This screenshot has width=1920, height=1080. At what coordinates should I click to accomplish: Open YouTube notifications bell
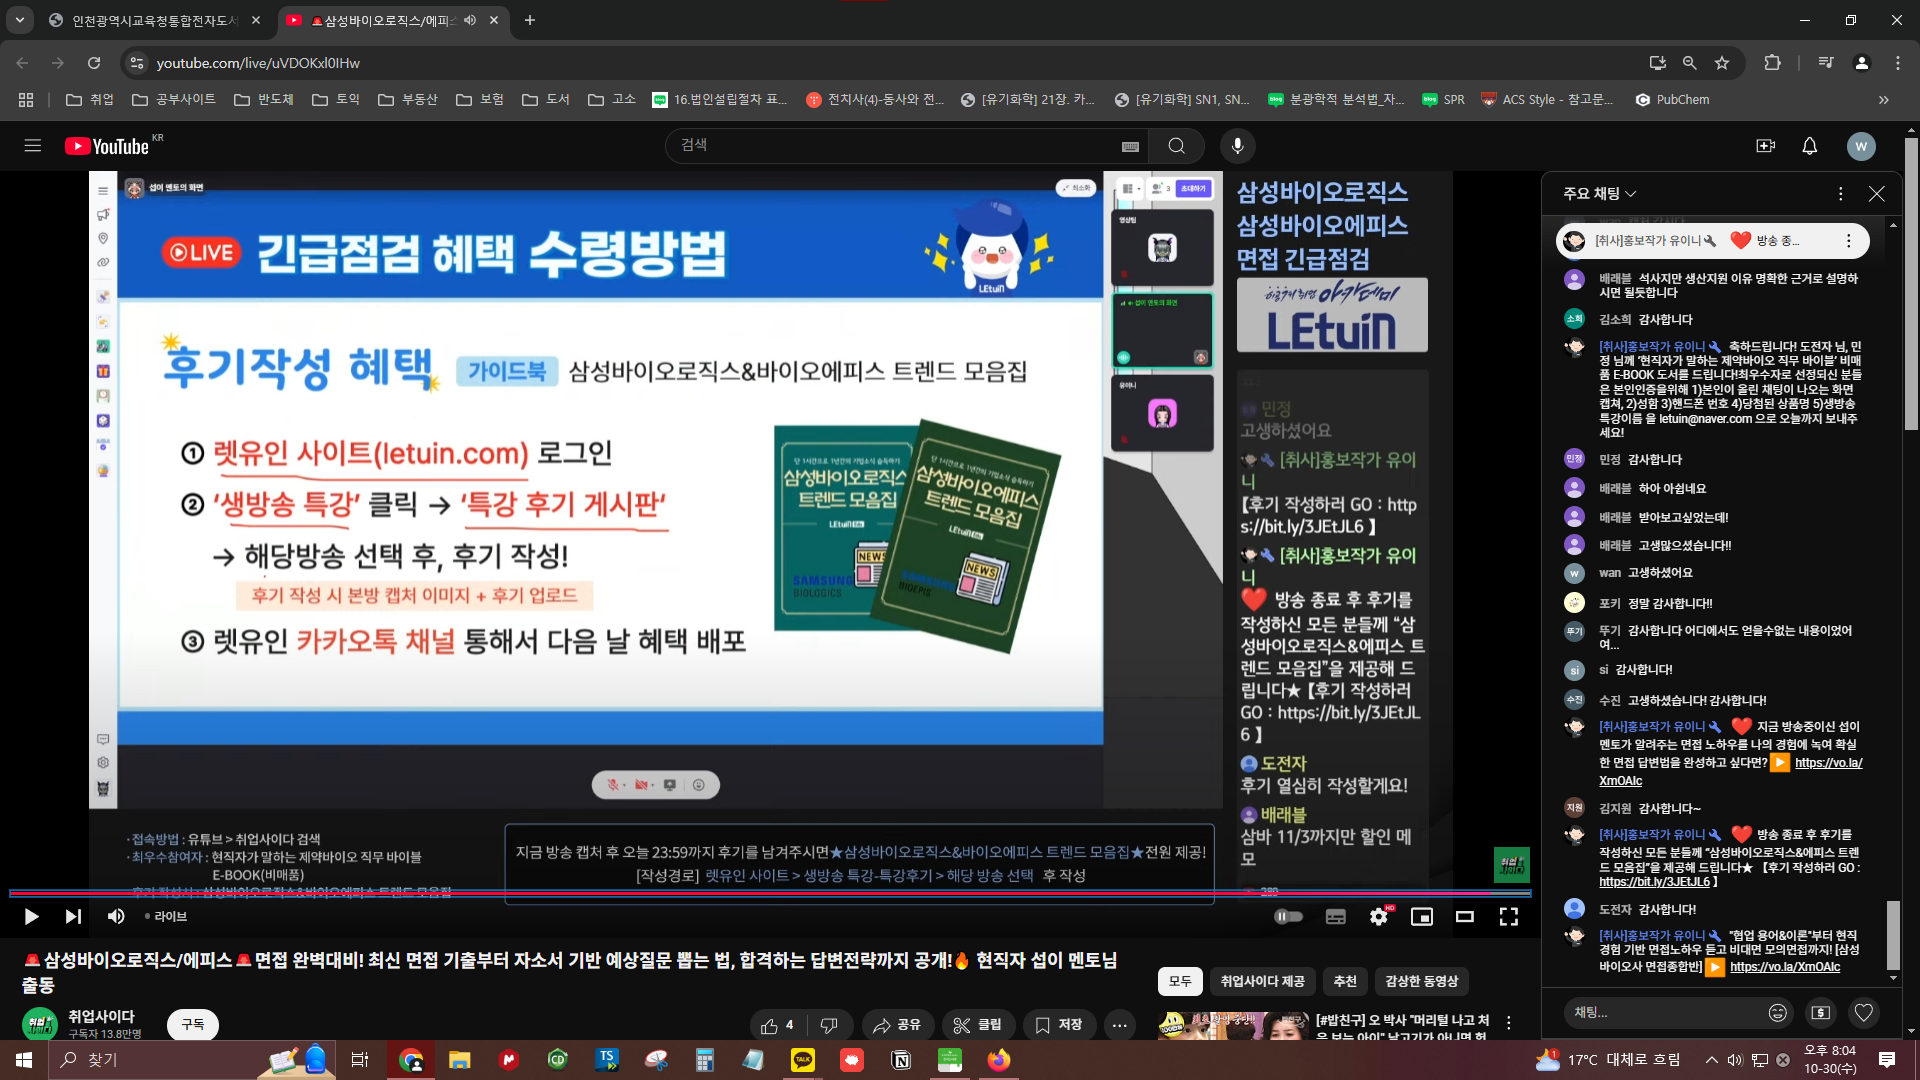click(1809, 146)
